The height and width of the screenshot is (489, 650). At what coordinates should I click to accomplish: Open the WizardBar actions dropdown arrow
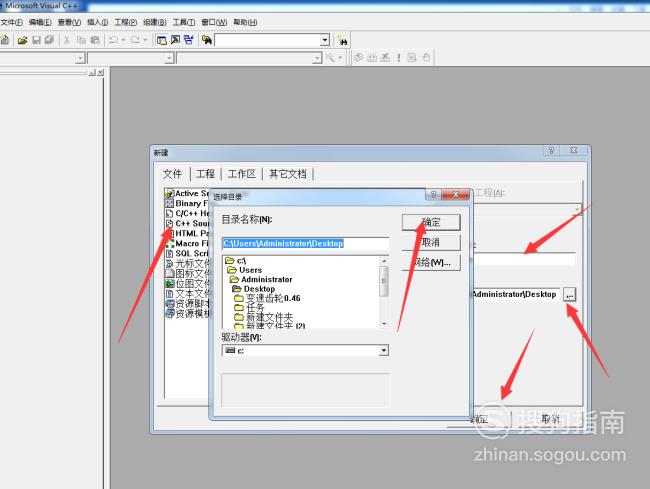[x=340, y=58]
